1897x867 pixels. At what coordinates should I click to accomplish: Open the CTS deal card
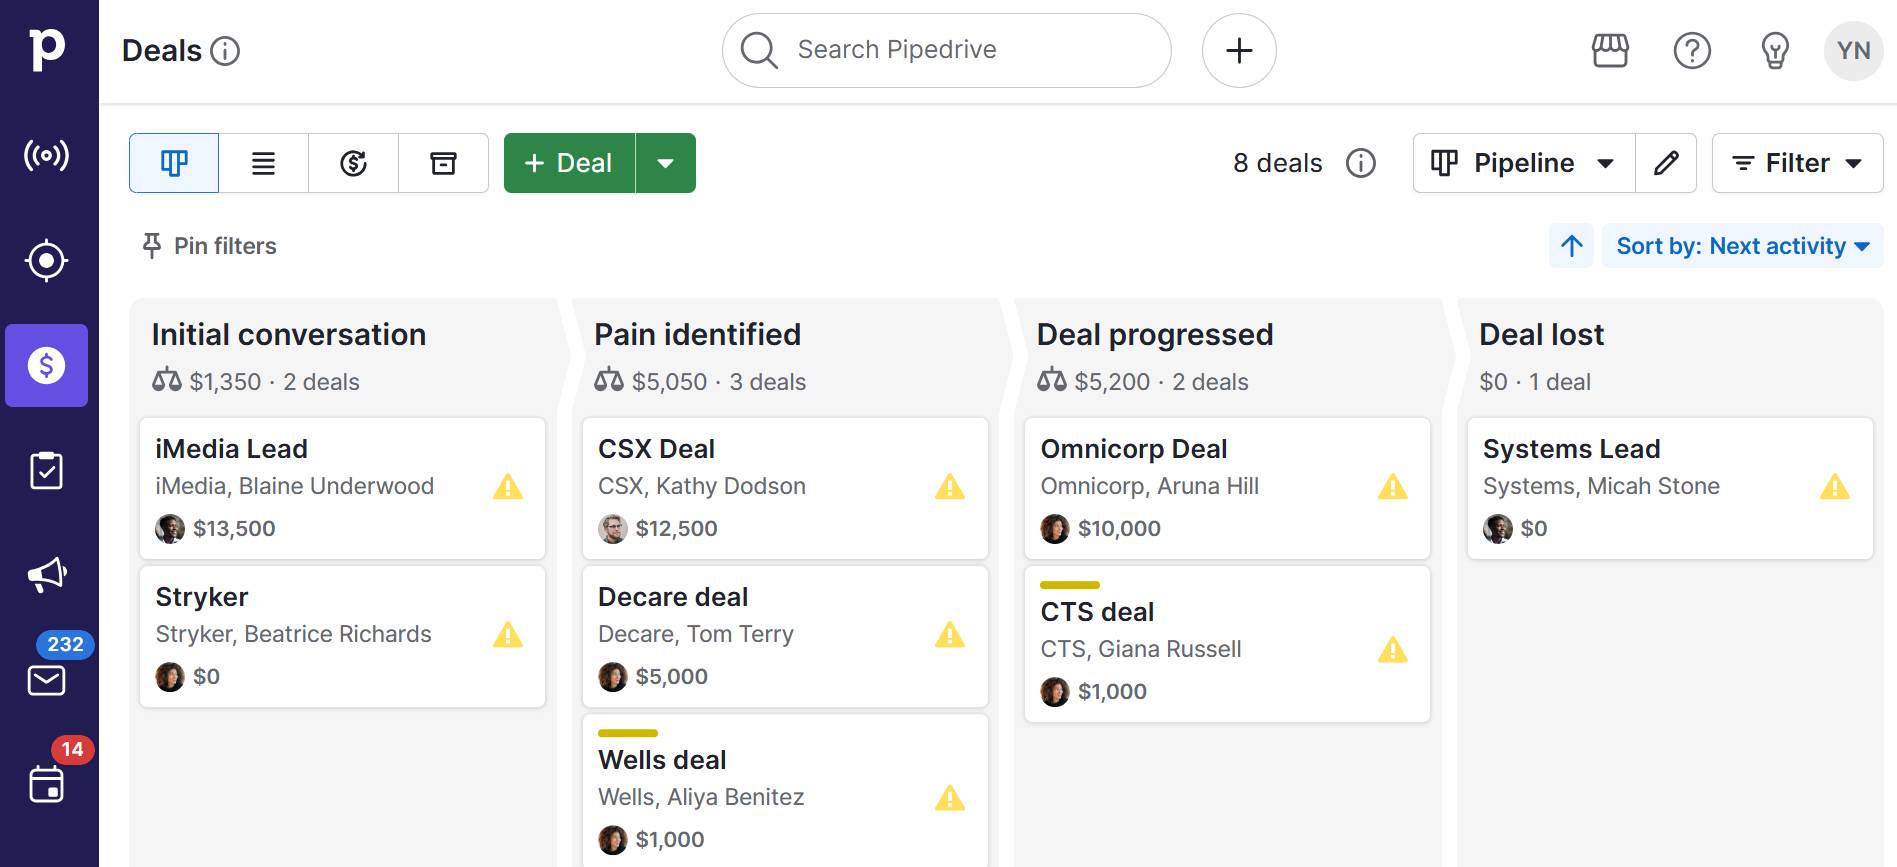click(1227, 644)
